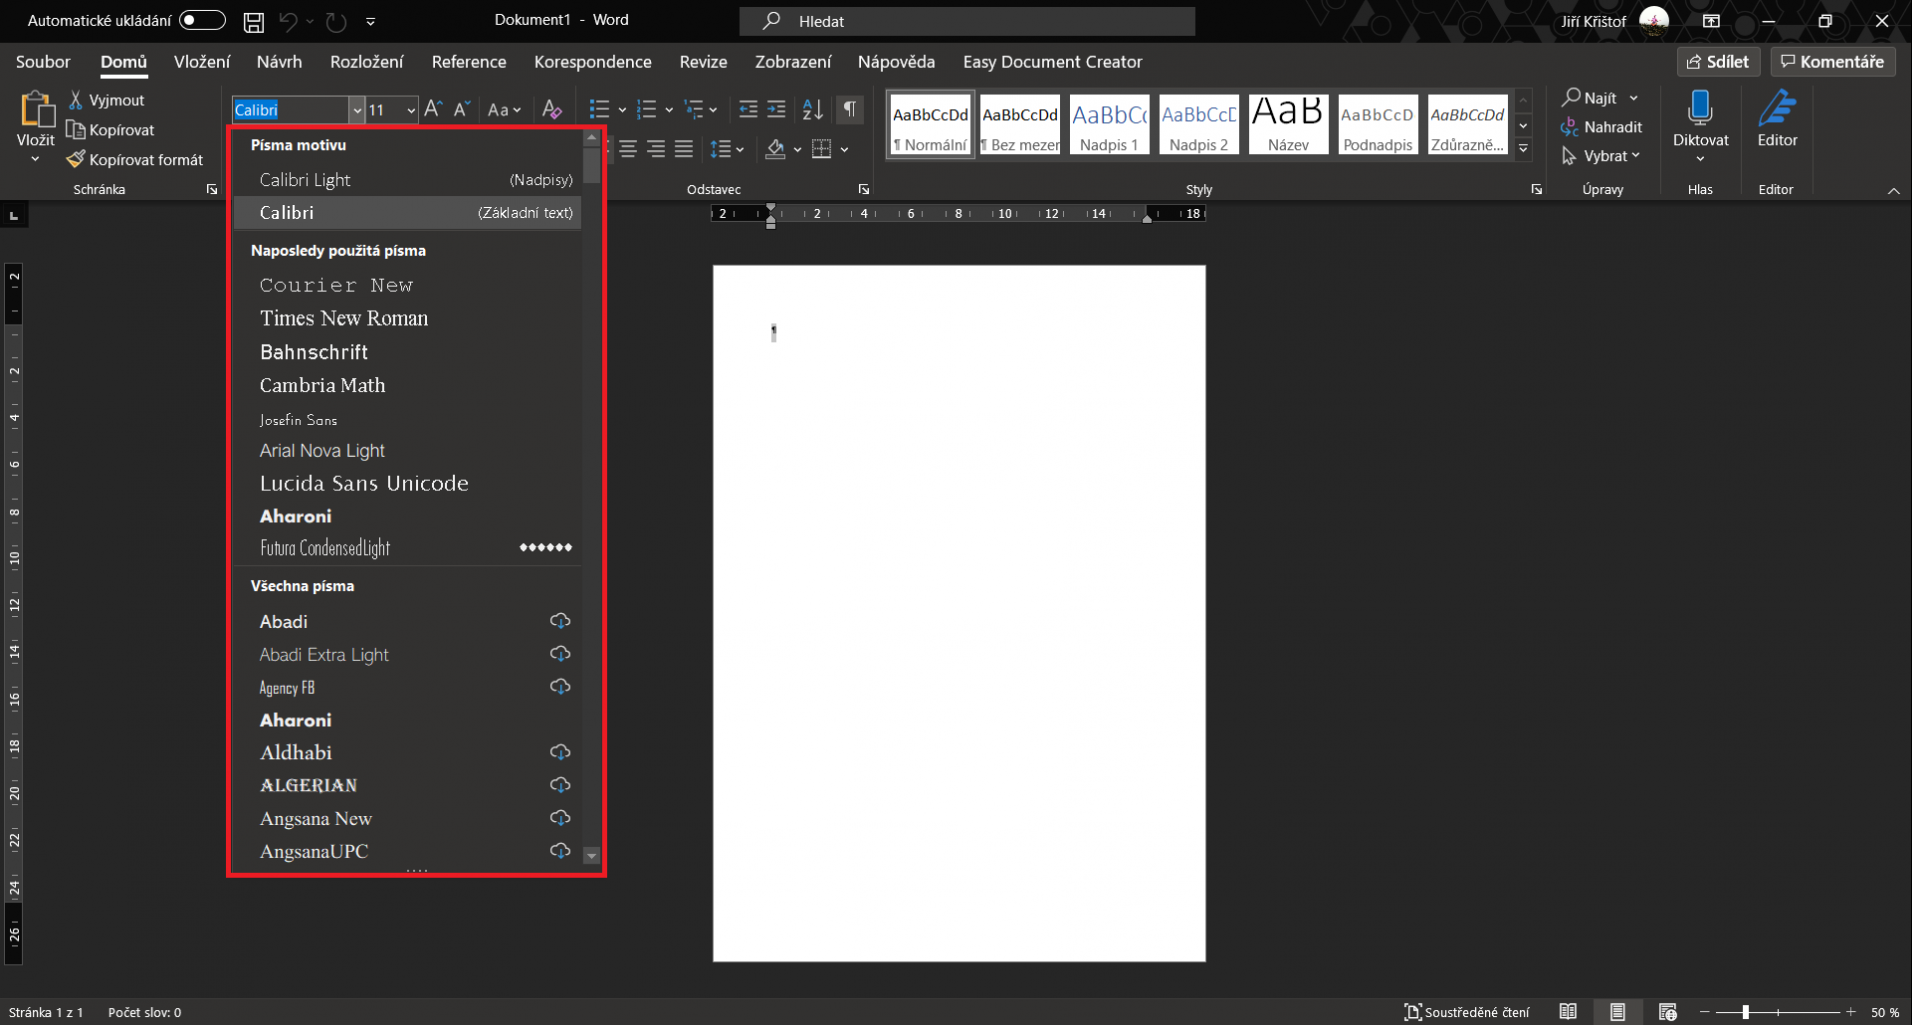Click the Sdílet share button
Screen dimensions: 1912x1025
[x=1717, y=62]
